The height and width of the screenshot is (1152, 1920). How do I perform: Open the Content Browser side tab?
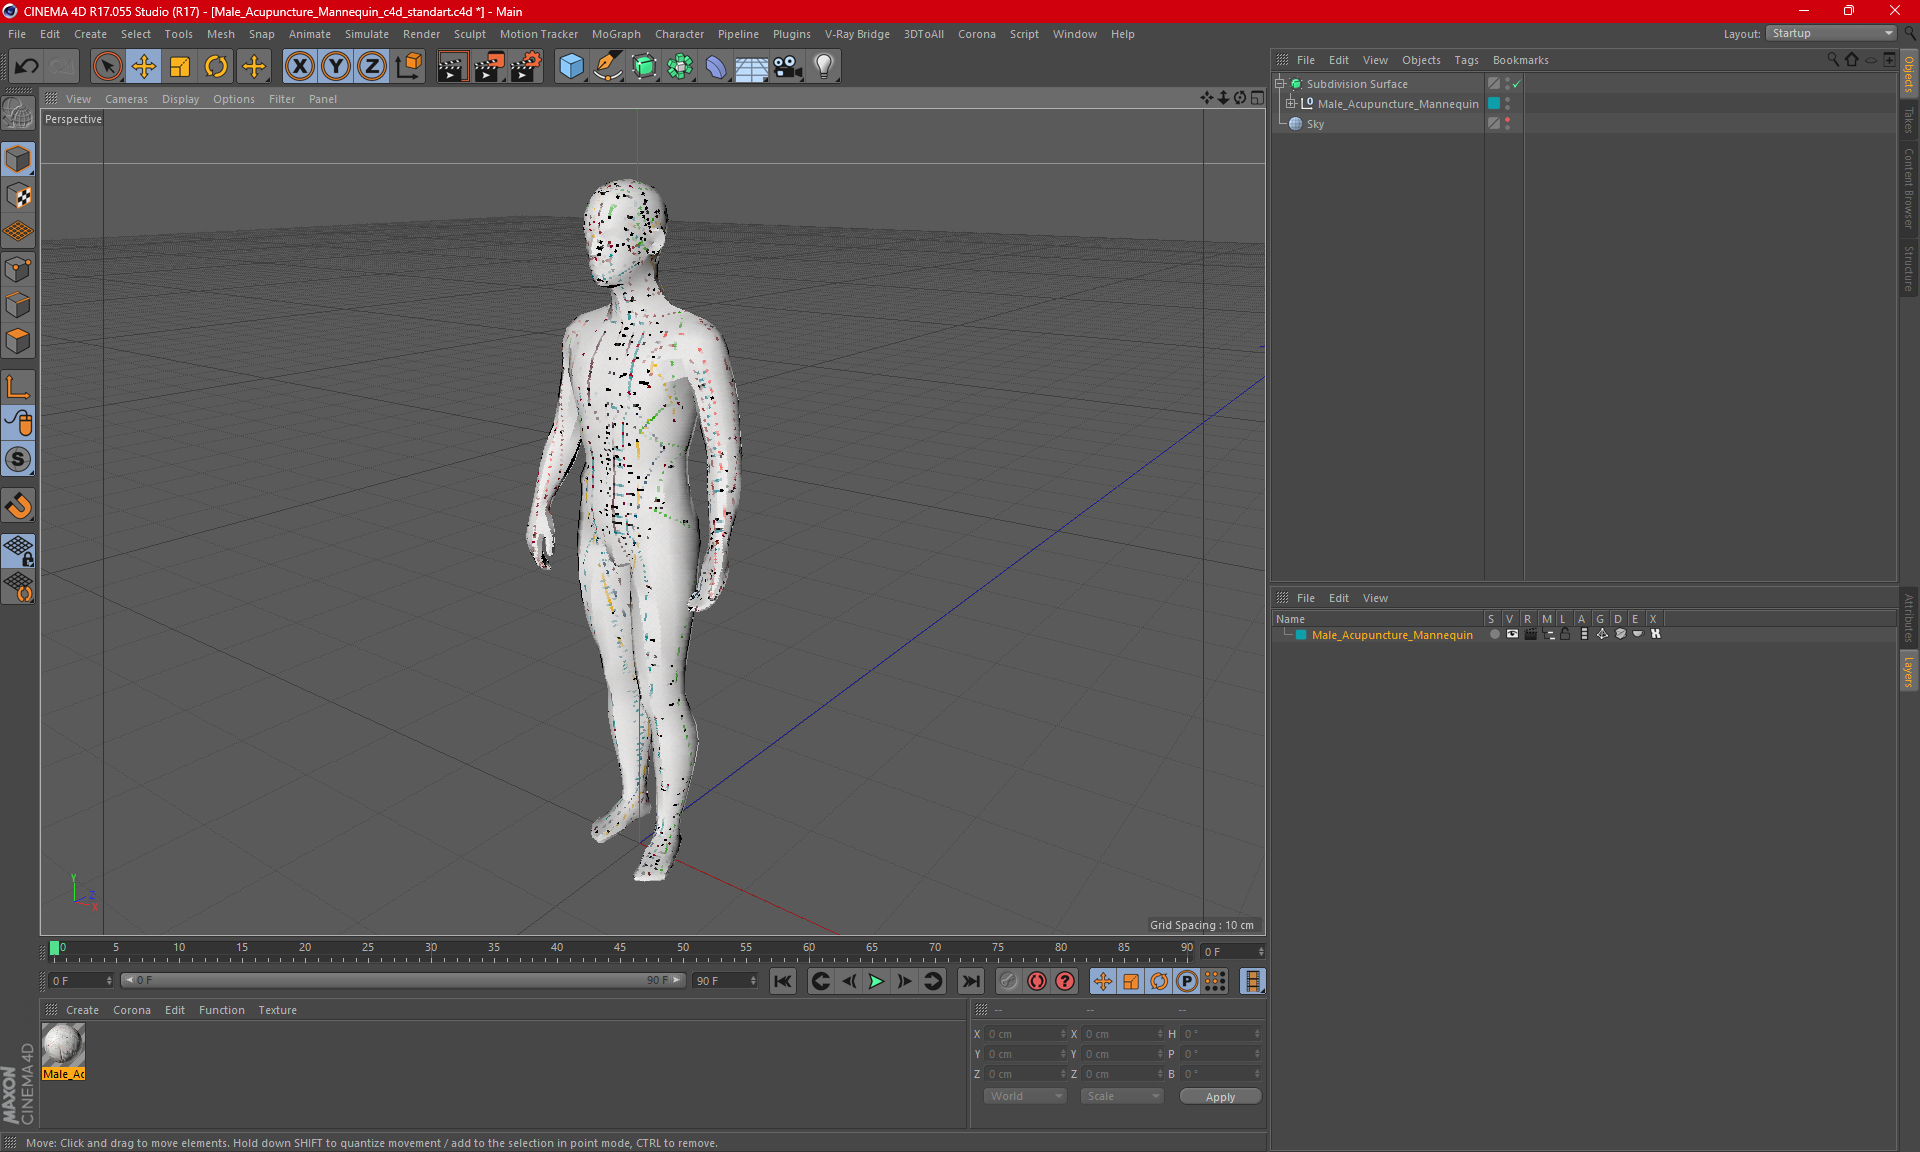pyautogui.click(x=1909, y=188)
